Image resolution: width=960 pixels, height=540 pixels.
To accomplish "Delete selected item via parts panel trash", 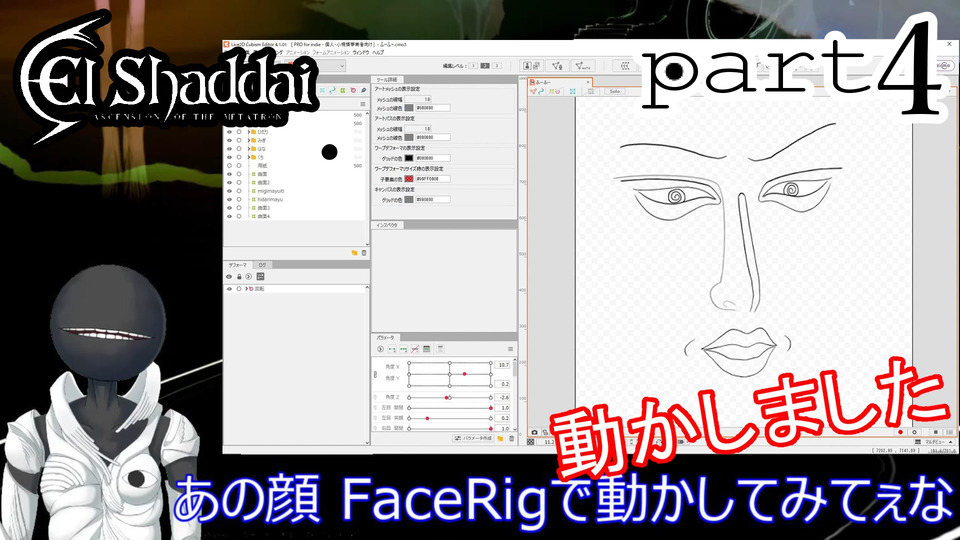I will (x=364, y=253).
